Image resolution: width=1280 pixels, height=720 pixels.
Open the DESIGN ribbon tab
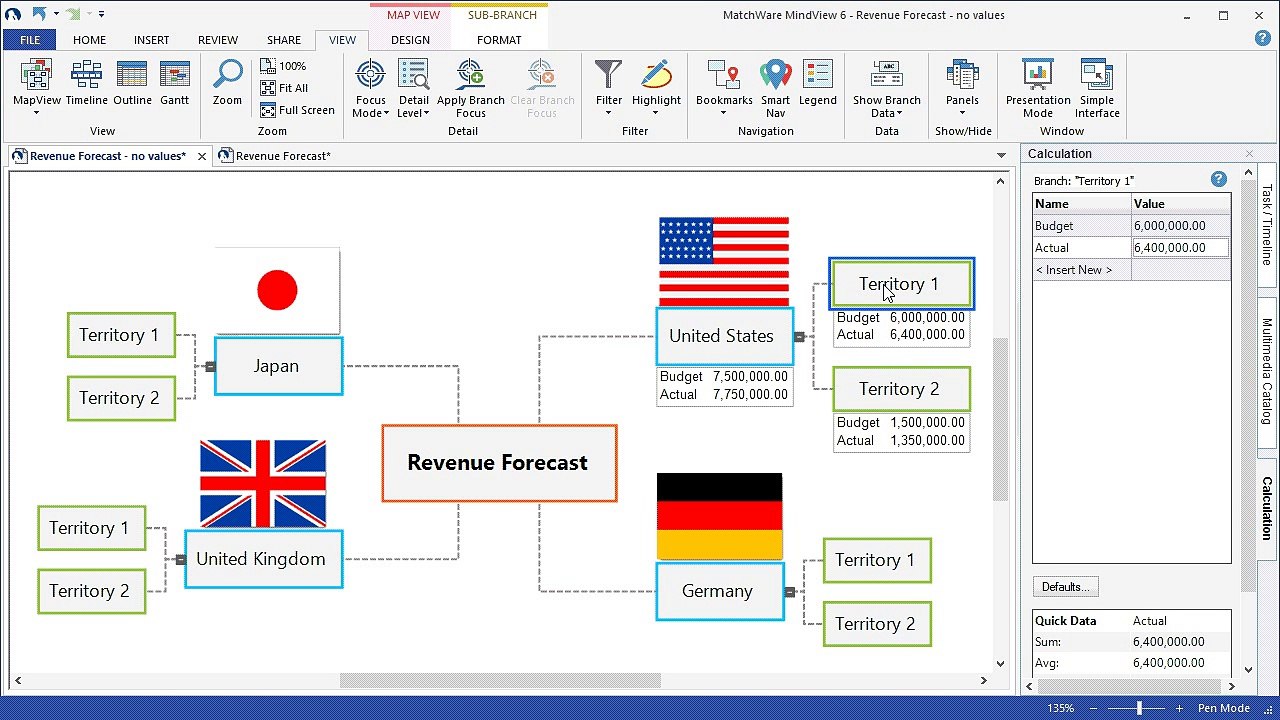(410, 40)
